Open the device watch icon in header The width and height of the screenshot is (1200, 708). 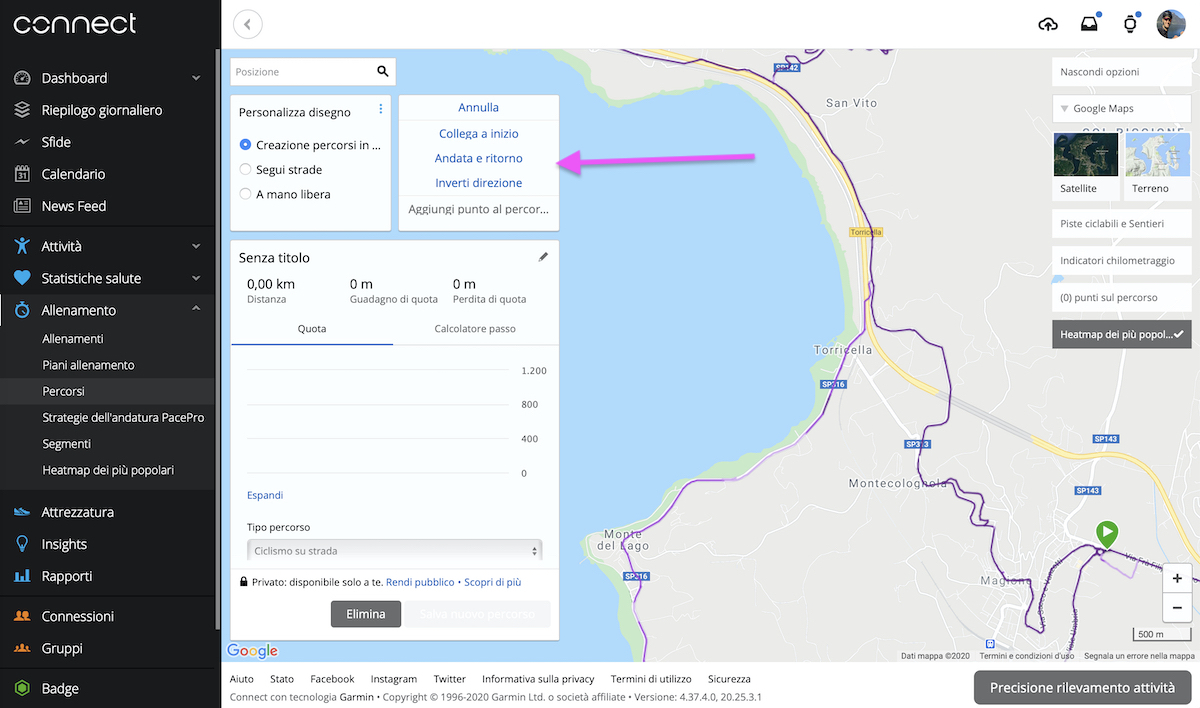coord(1129,23)
